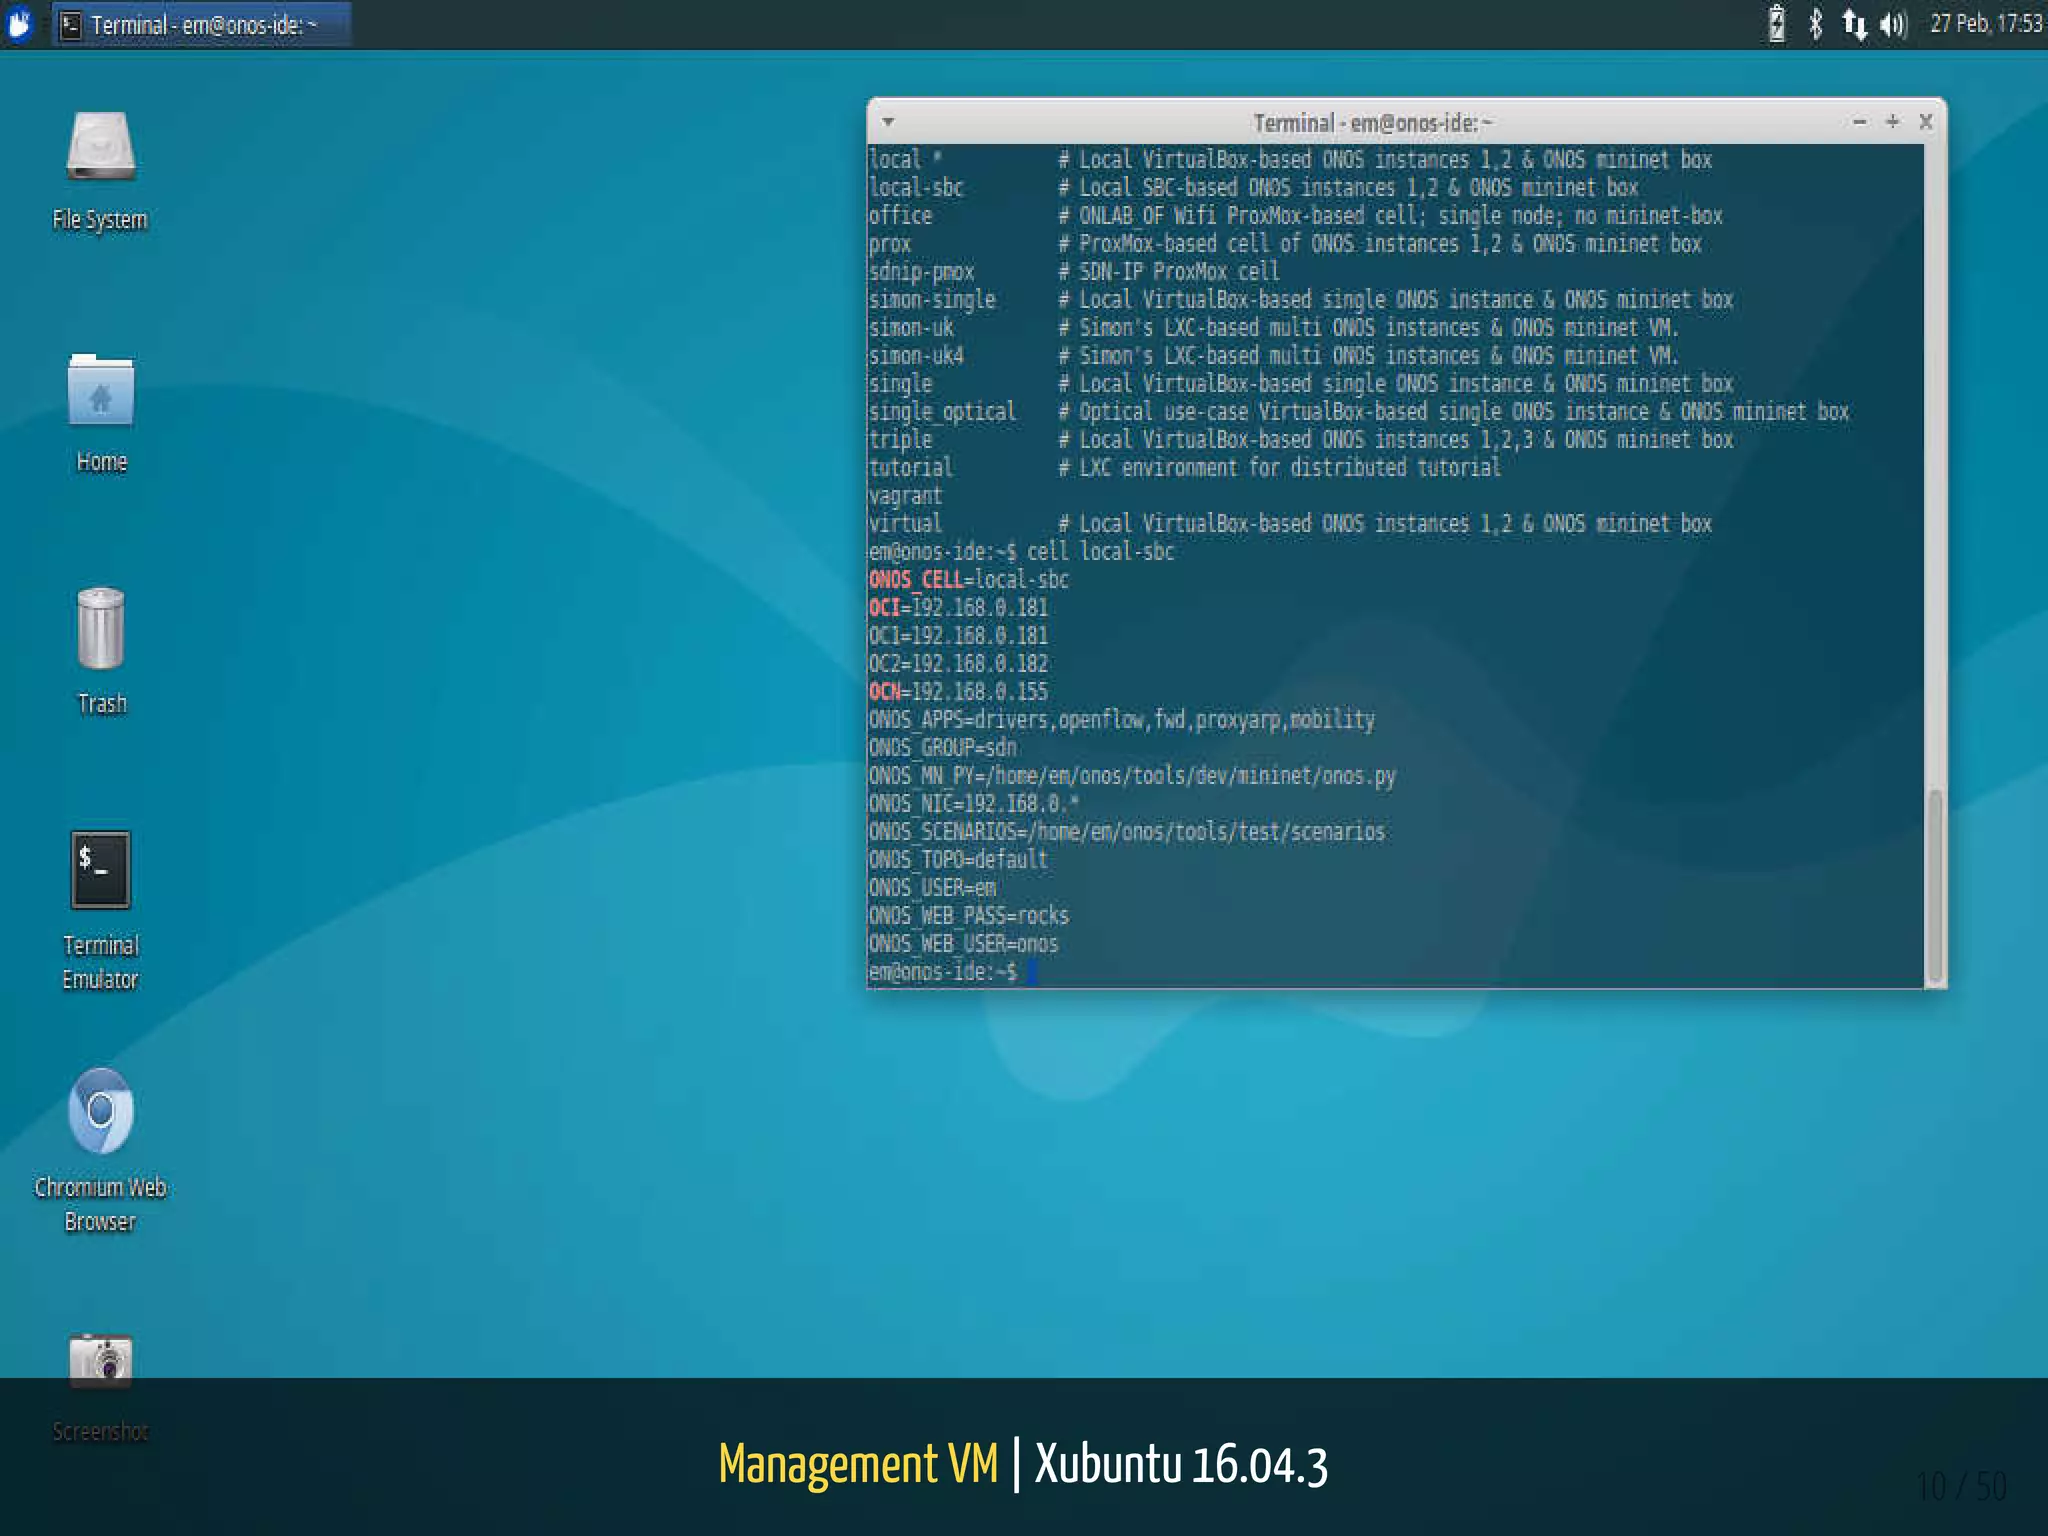The width and height of the screenshot is (2048, 1536).
Task: Minimize the Terminal window
Action: tap(1859, 122)
